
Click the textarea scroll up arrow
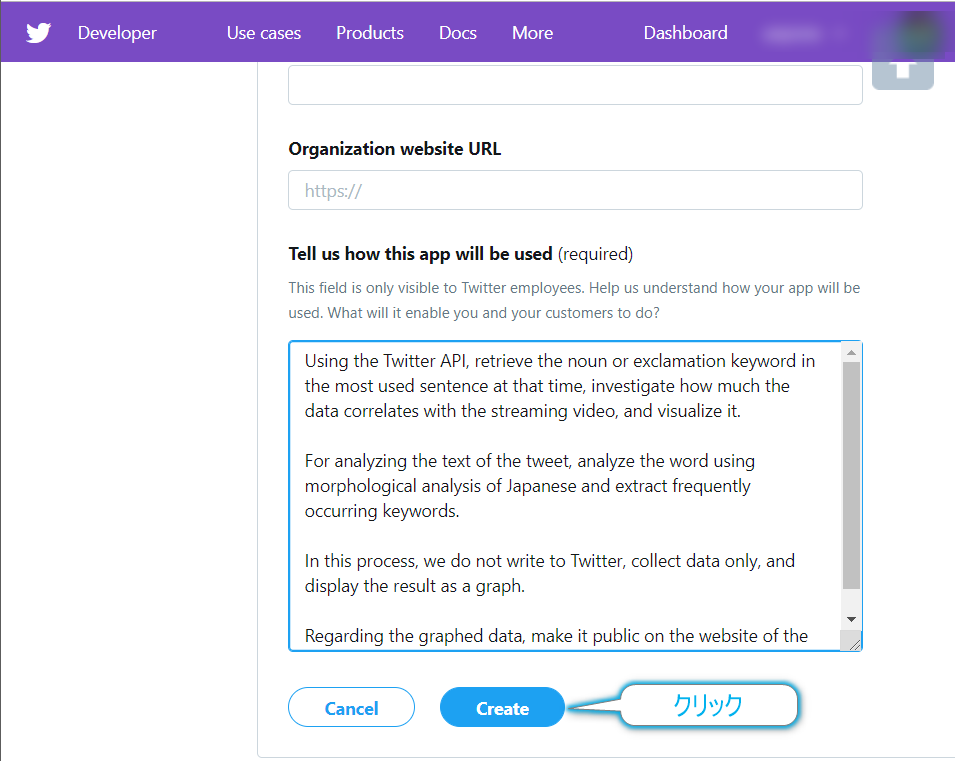(851, 352)
